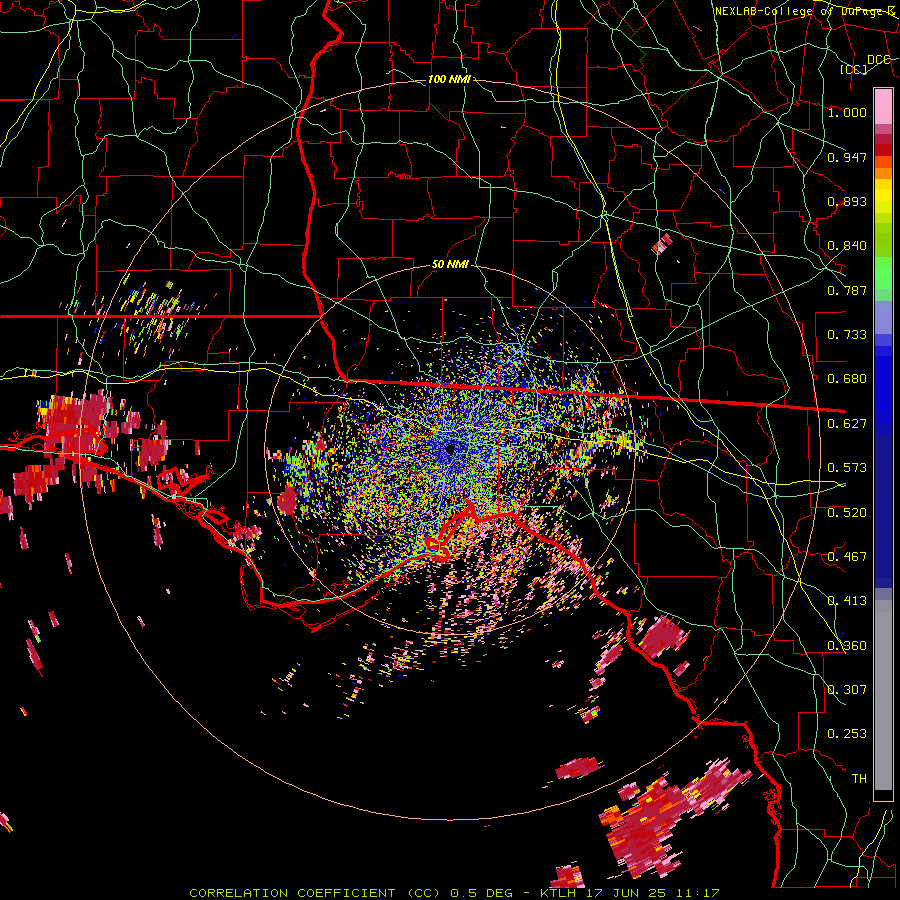Click the '0.5 DEG' elevation text

pos(483,893)
